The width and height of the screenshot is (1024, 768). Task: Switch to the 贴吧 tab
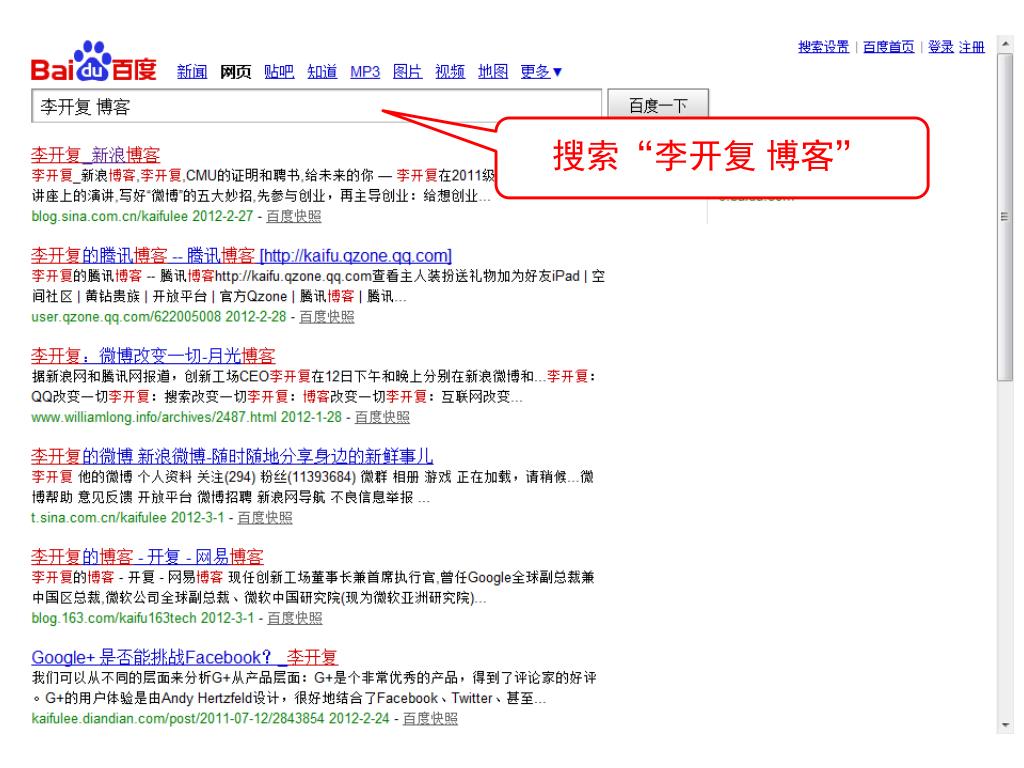click(x=279, y=72)
